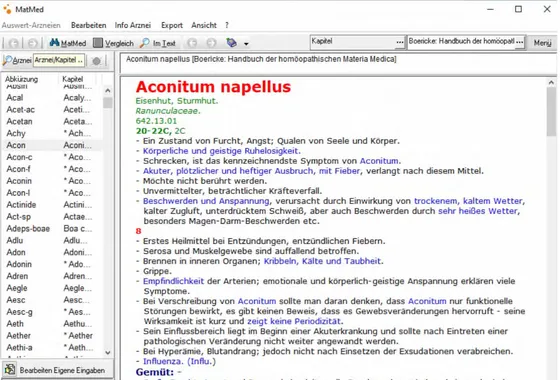
Task: Click the MatMed app logo icon
Action: (7, 9)
